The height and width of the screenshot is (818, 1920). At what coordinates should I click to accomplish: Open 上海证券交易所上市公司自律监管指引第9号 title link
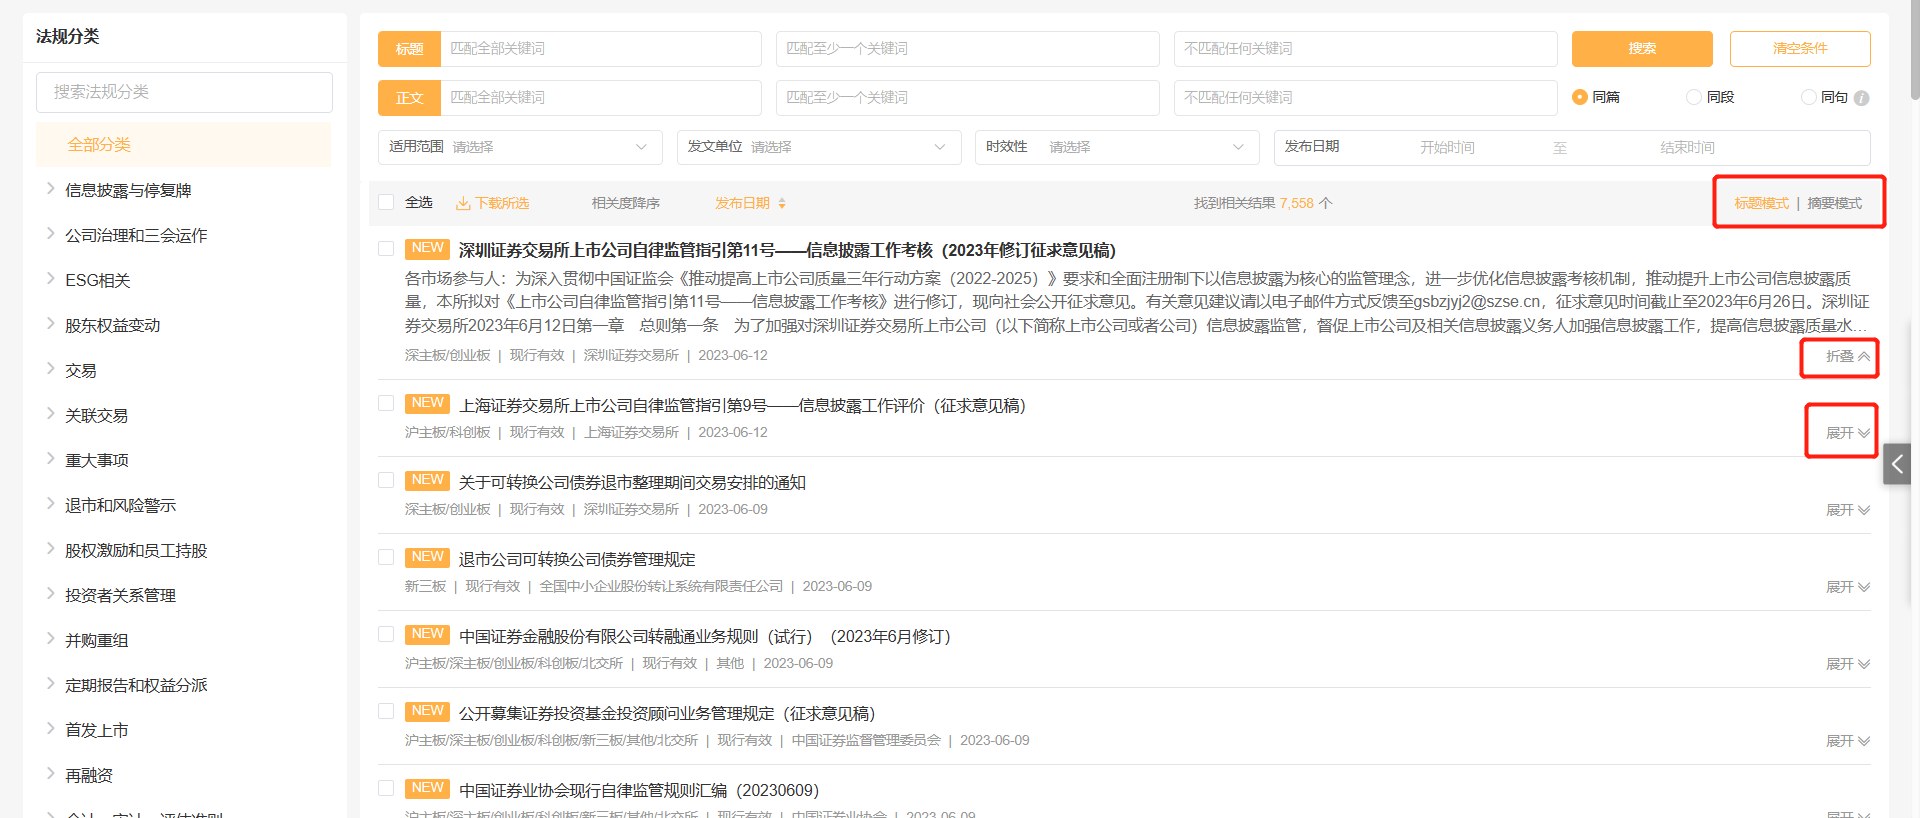click(742, 405)
